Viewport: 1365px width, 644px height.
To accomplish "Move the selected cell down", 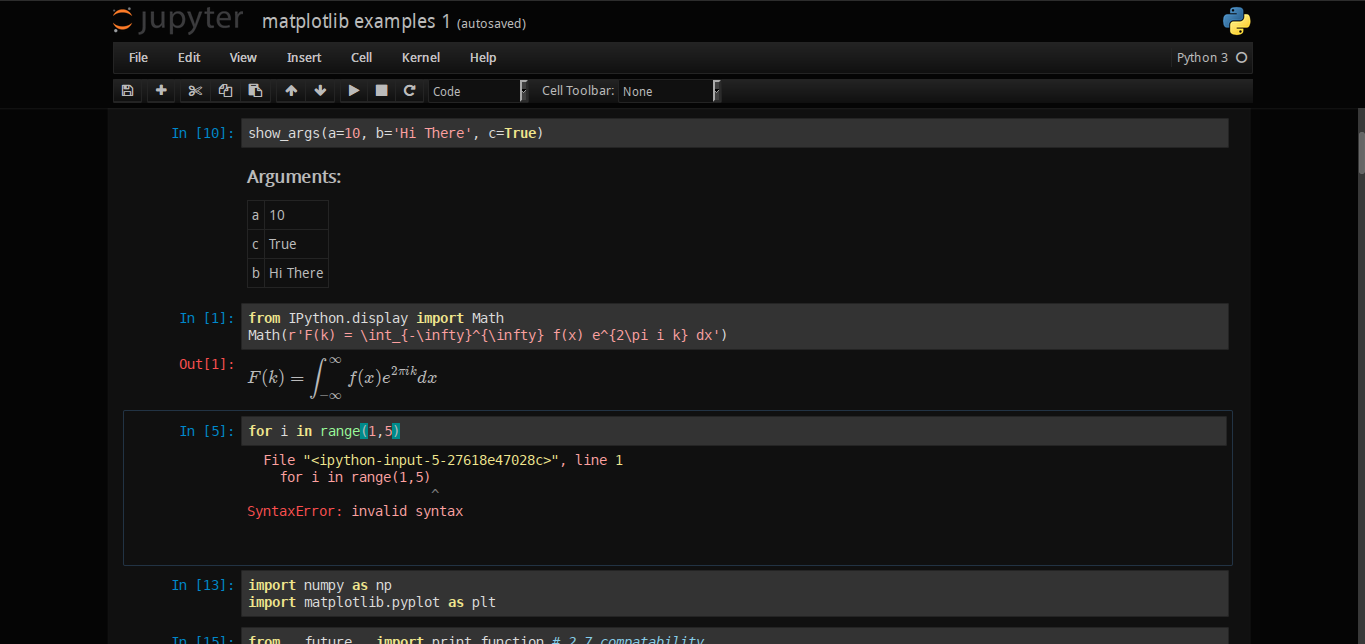I will (x=320, y=90).
